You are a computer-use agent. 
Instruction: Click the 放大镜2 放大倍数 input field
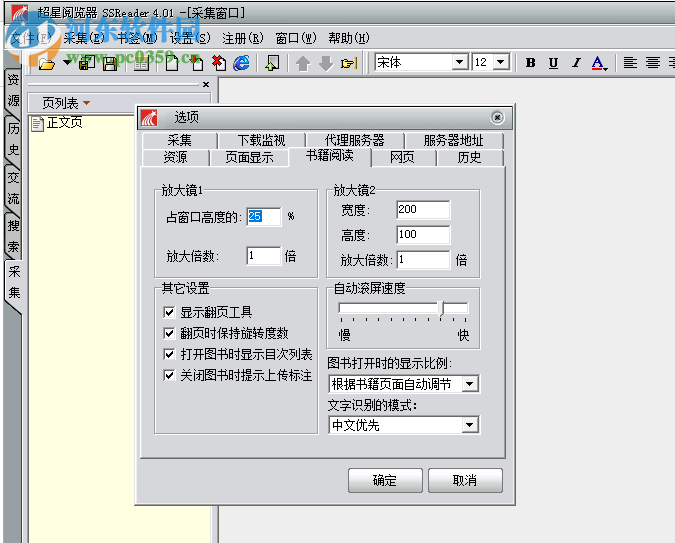click(x=423, y=259)
